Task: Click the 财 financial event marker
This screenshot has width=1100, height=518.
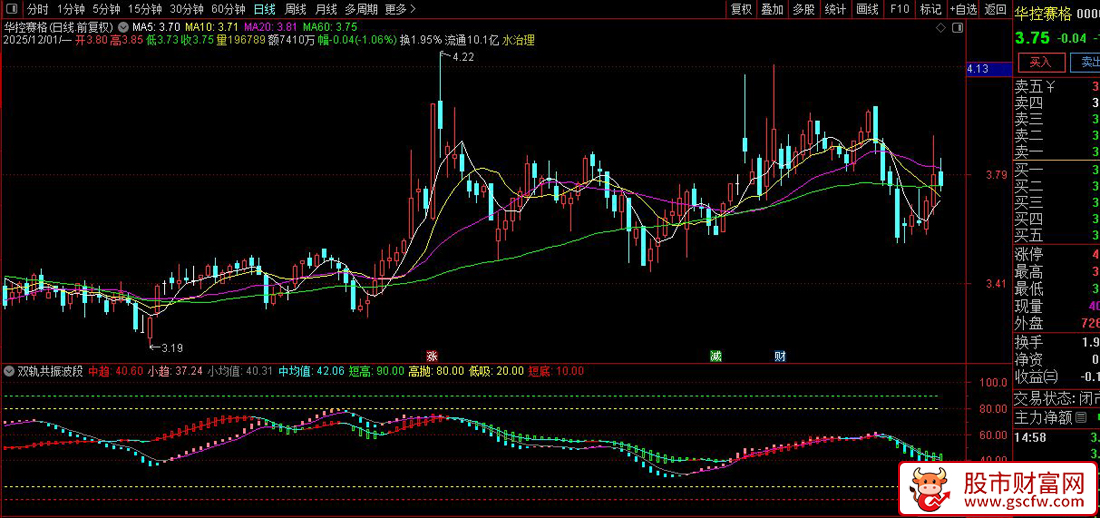Action: tap(779, 356)
